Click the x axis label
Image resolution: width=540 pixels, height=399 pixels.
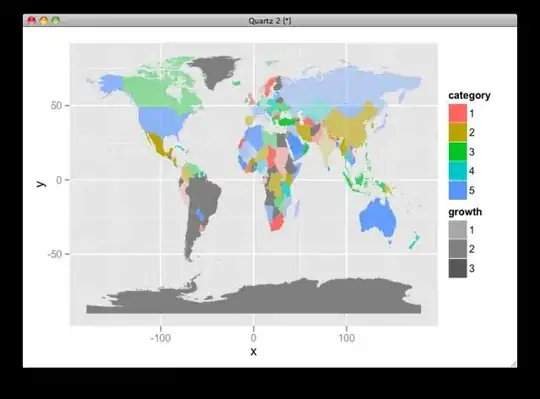click(253, 351)
